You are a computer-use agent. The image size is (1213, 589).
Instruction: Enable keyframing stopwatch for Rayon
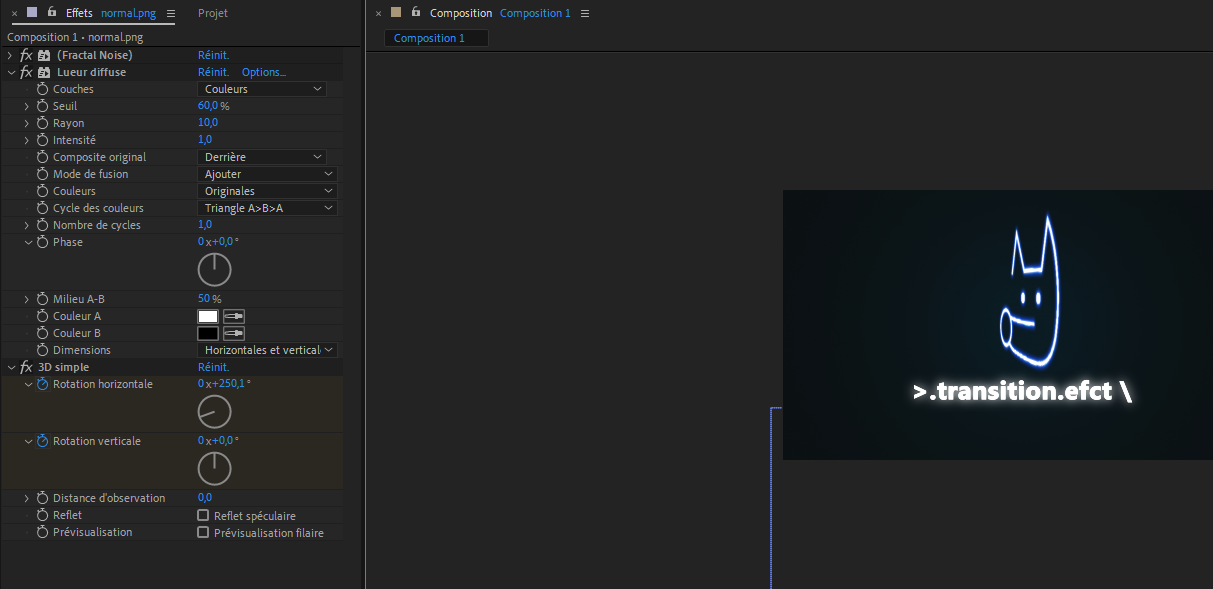pyautogui.click(x=42, y=123)
